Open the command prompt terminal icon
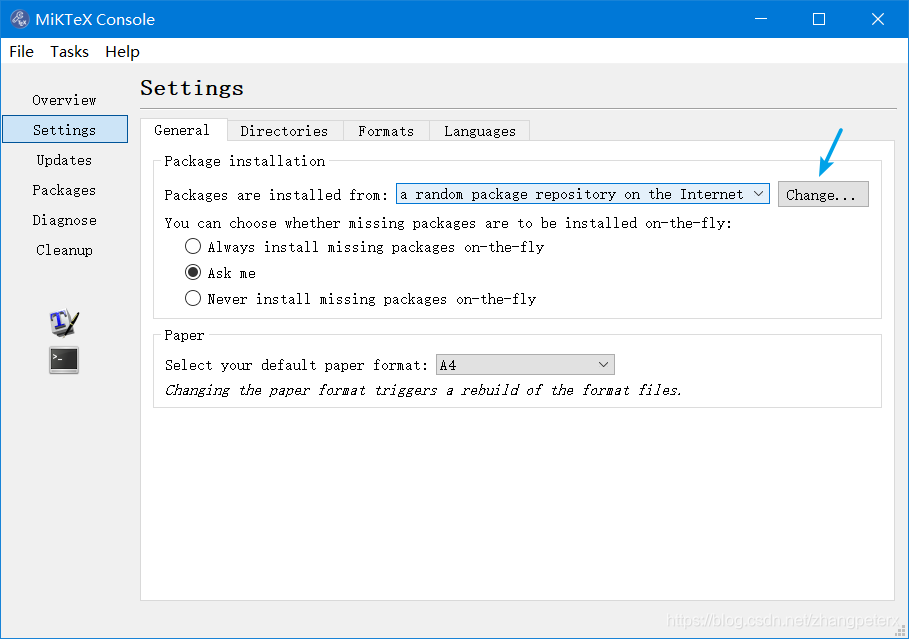Screen dimensions: 909x639 point(64,360)
